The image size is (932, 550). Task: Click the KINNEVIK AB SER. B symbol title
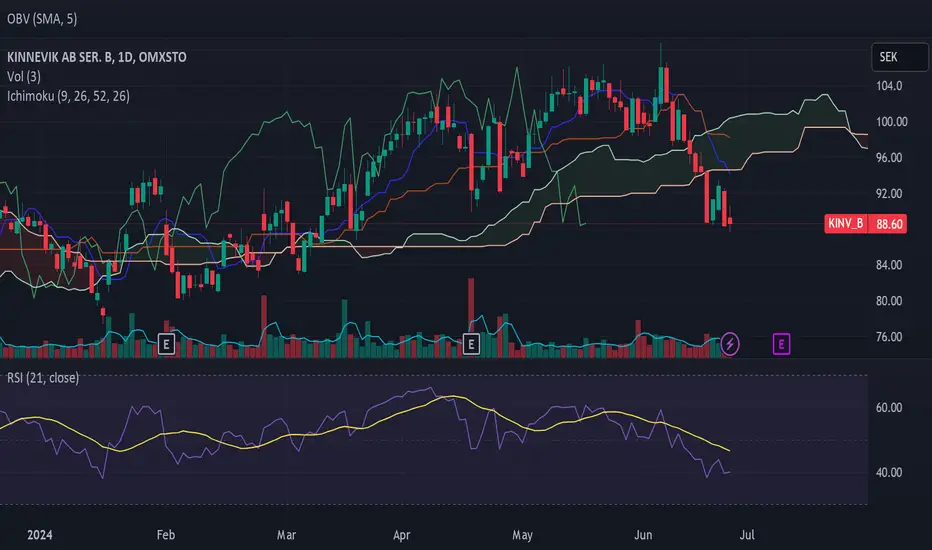(x=97, y=57)
